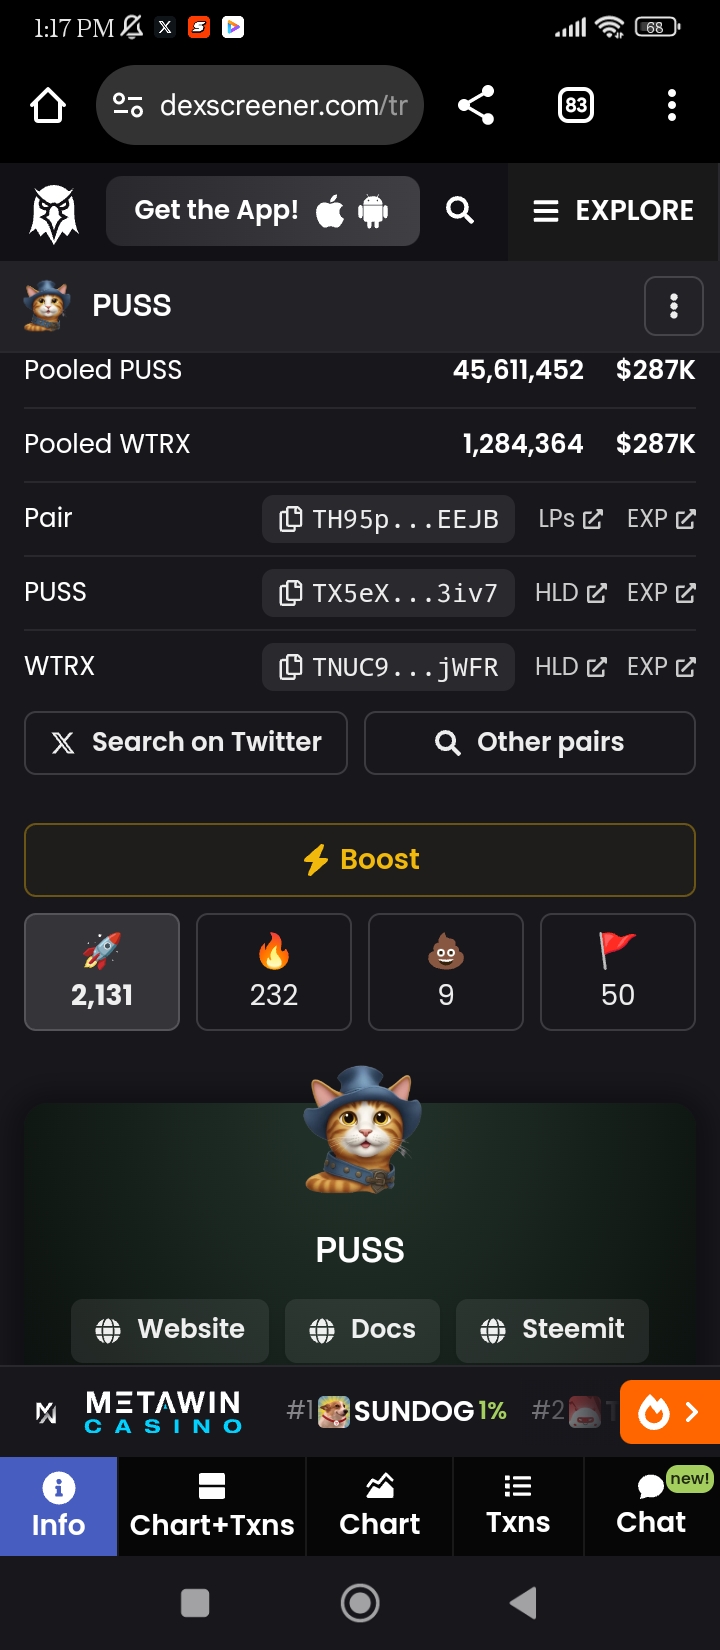Open Search on Twitter
The height and width of the screenshot is (1650, 720).
(x=186, y=743)
